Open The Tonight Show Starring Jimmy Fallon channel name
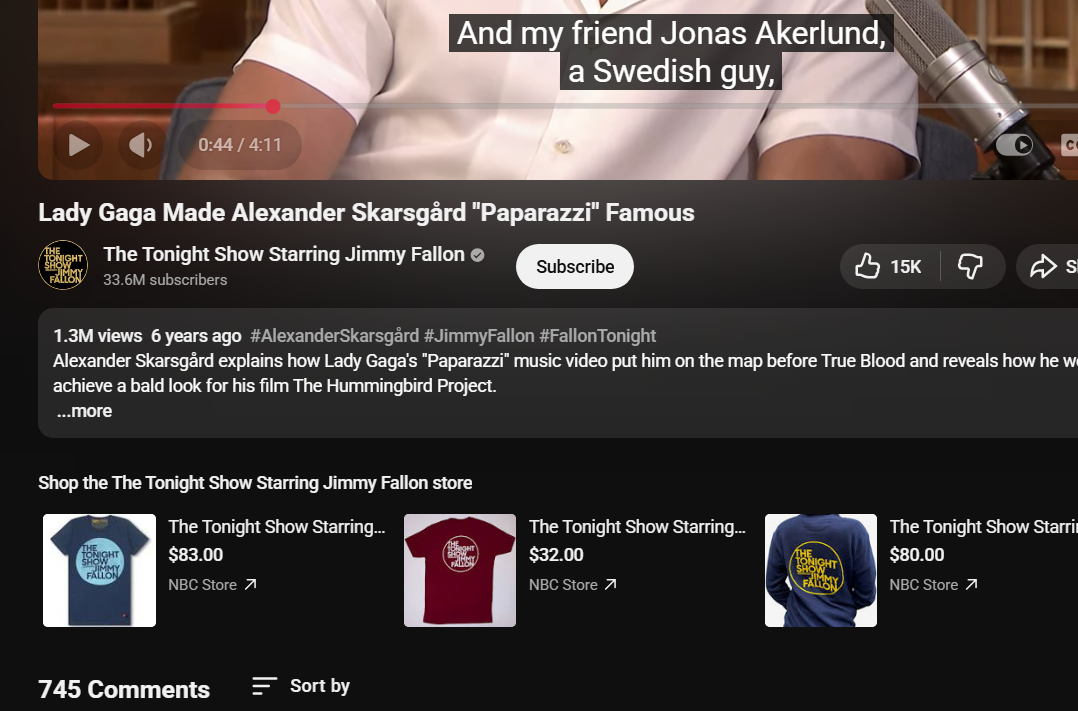Screen dimensions: 1078x711 click(x=283, y=254)
